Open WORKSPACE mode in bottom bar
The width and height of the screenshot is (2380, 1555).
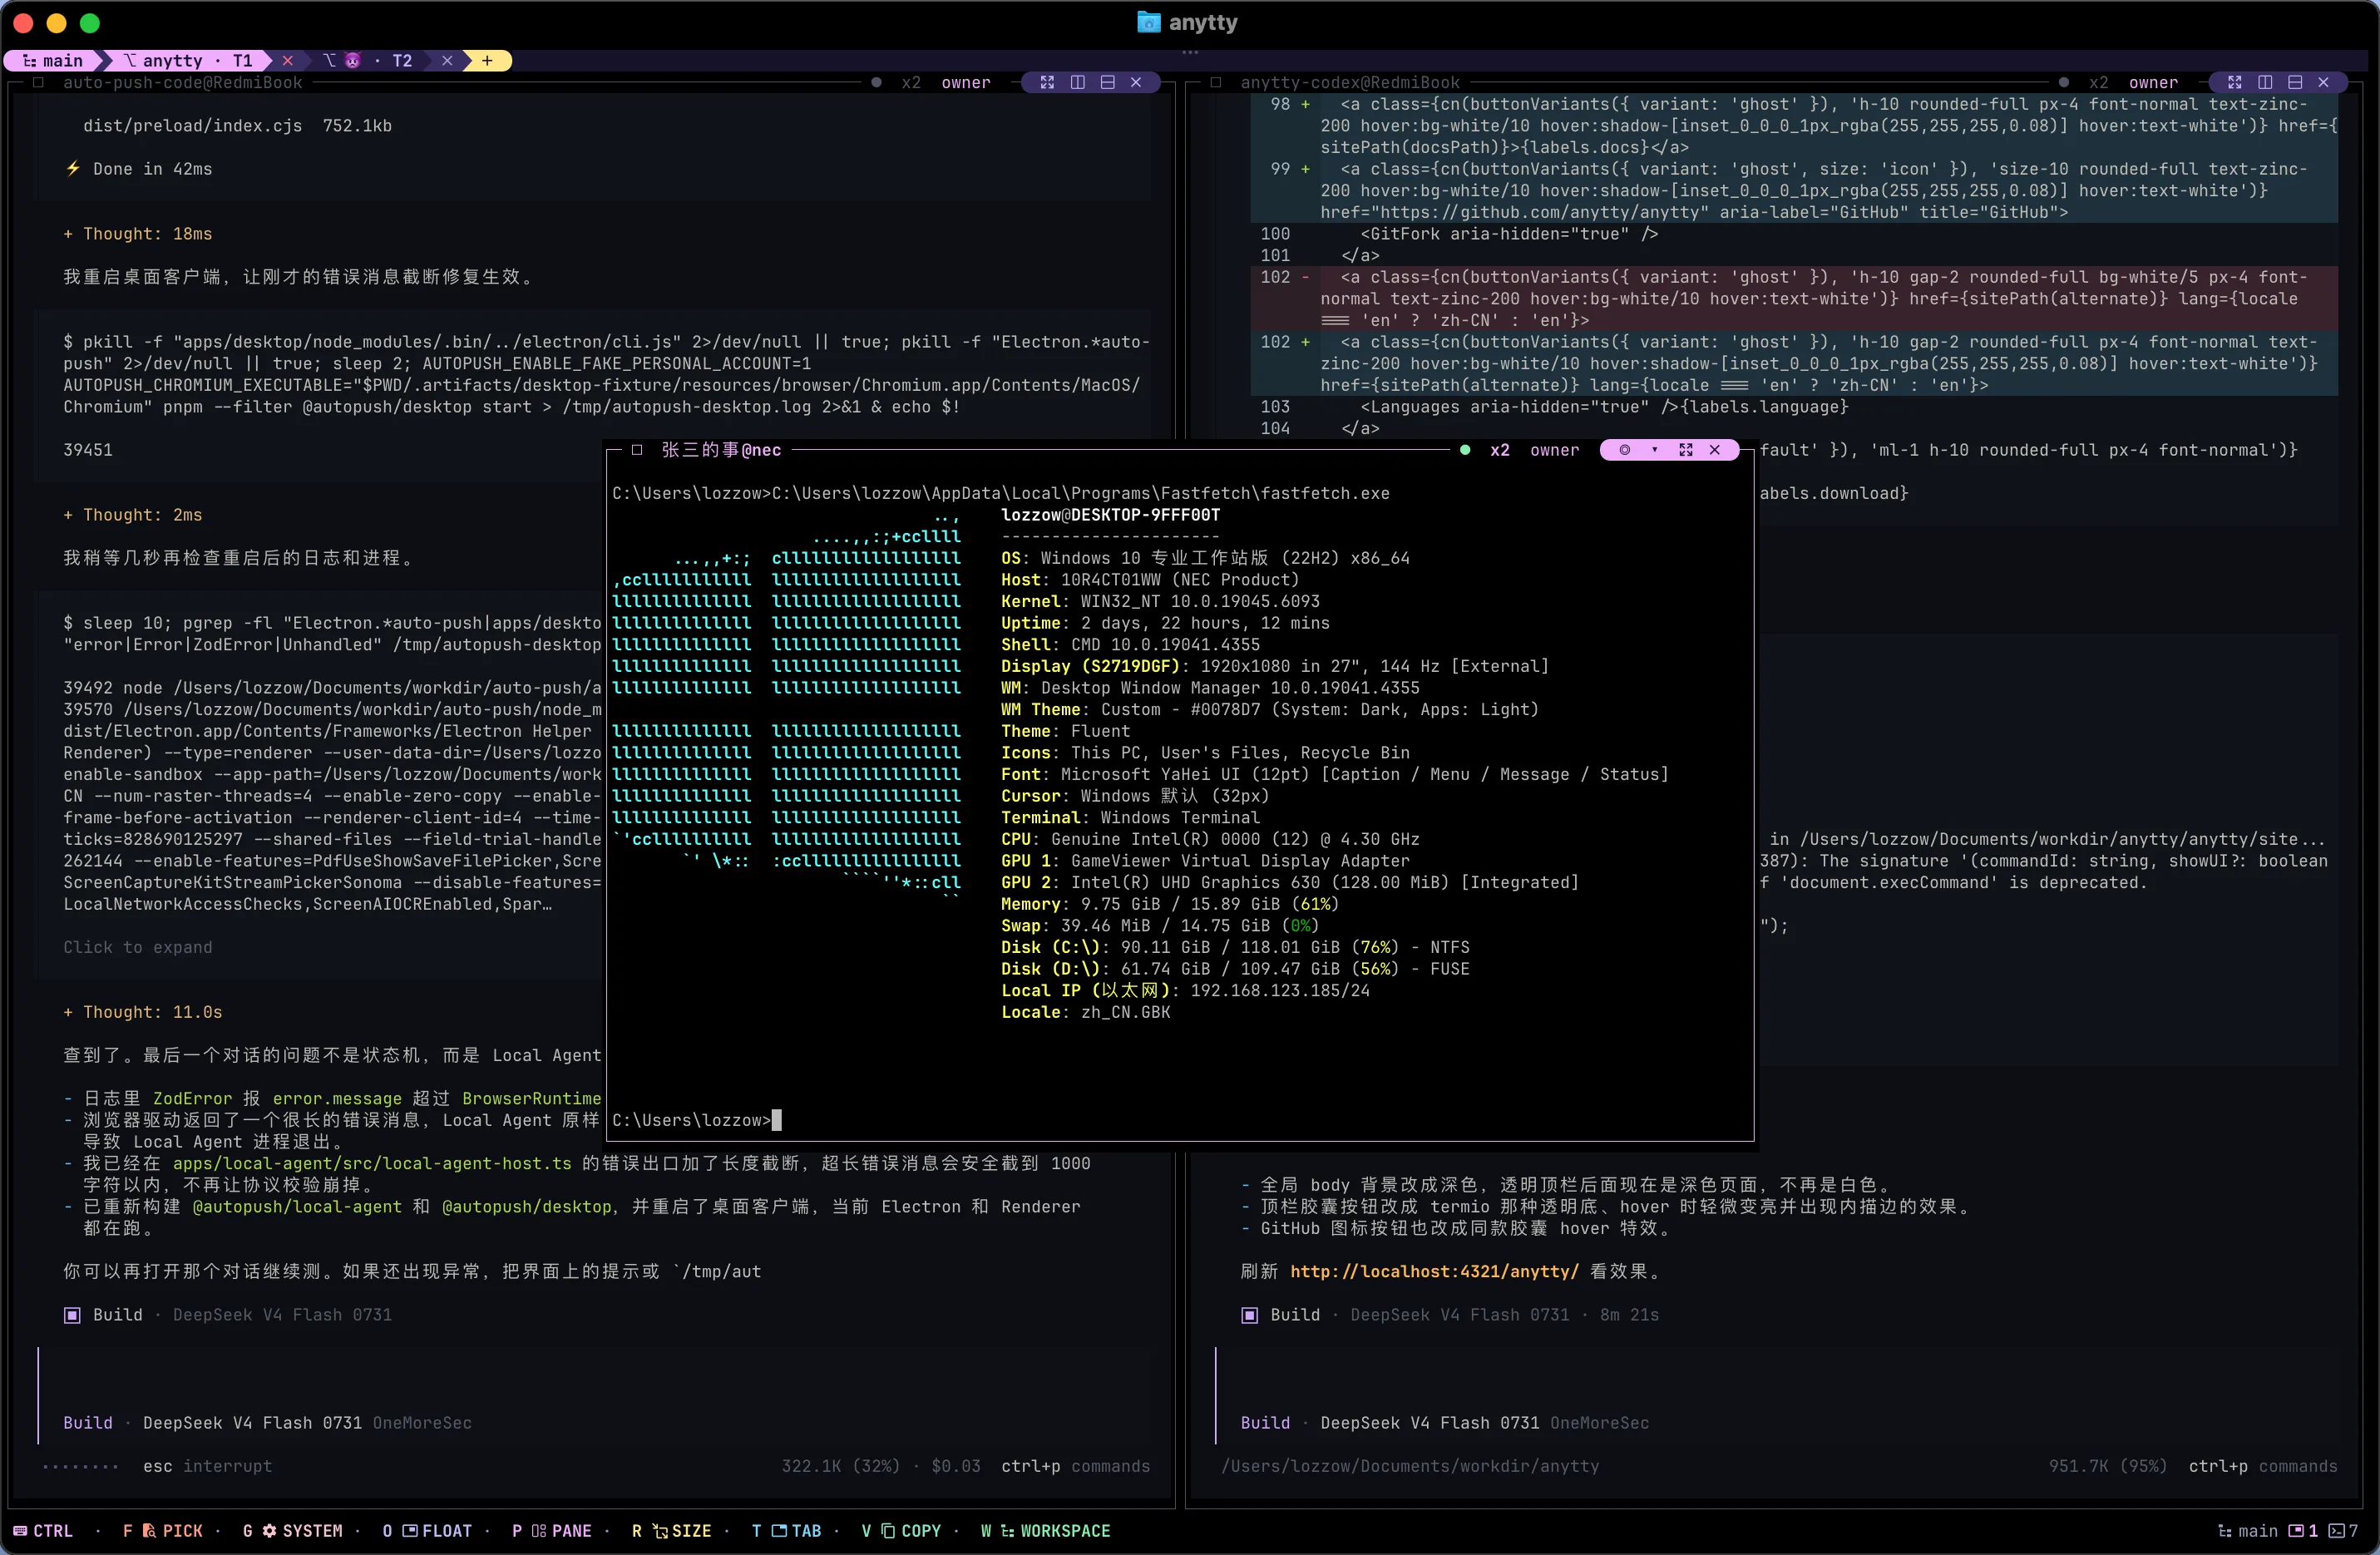[x=1046, y=1531]
